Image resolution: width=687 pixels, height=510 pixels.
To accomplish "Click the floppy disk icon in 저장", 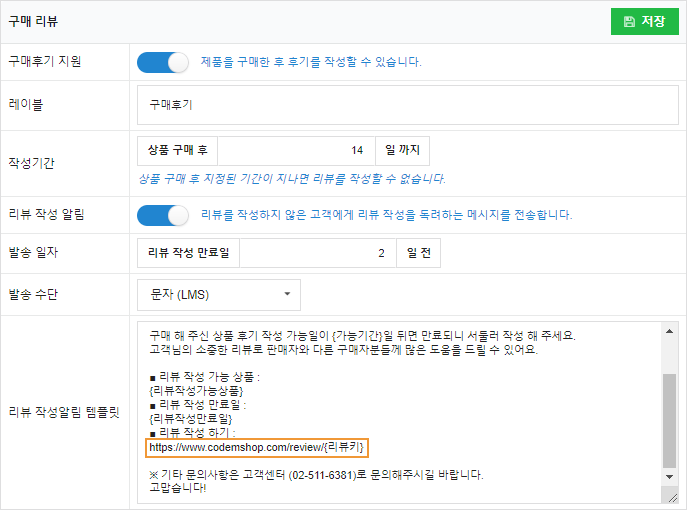I will coord(629,21).
